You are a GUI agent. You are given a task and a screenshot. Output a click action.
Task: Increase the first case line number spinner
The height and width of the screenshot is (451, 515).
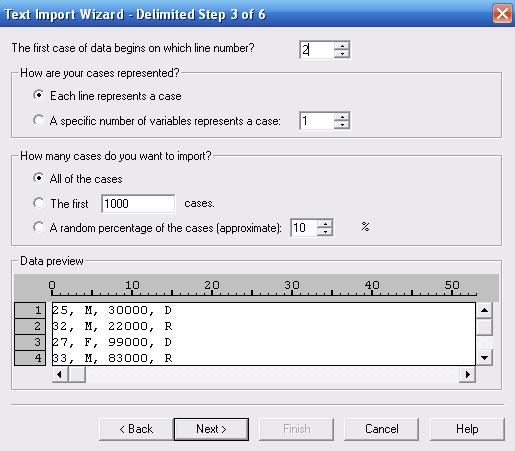coord(342,46)
